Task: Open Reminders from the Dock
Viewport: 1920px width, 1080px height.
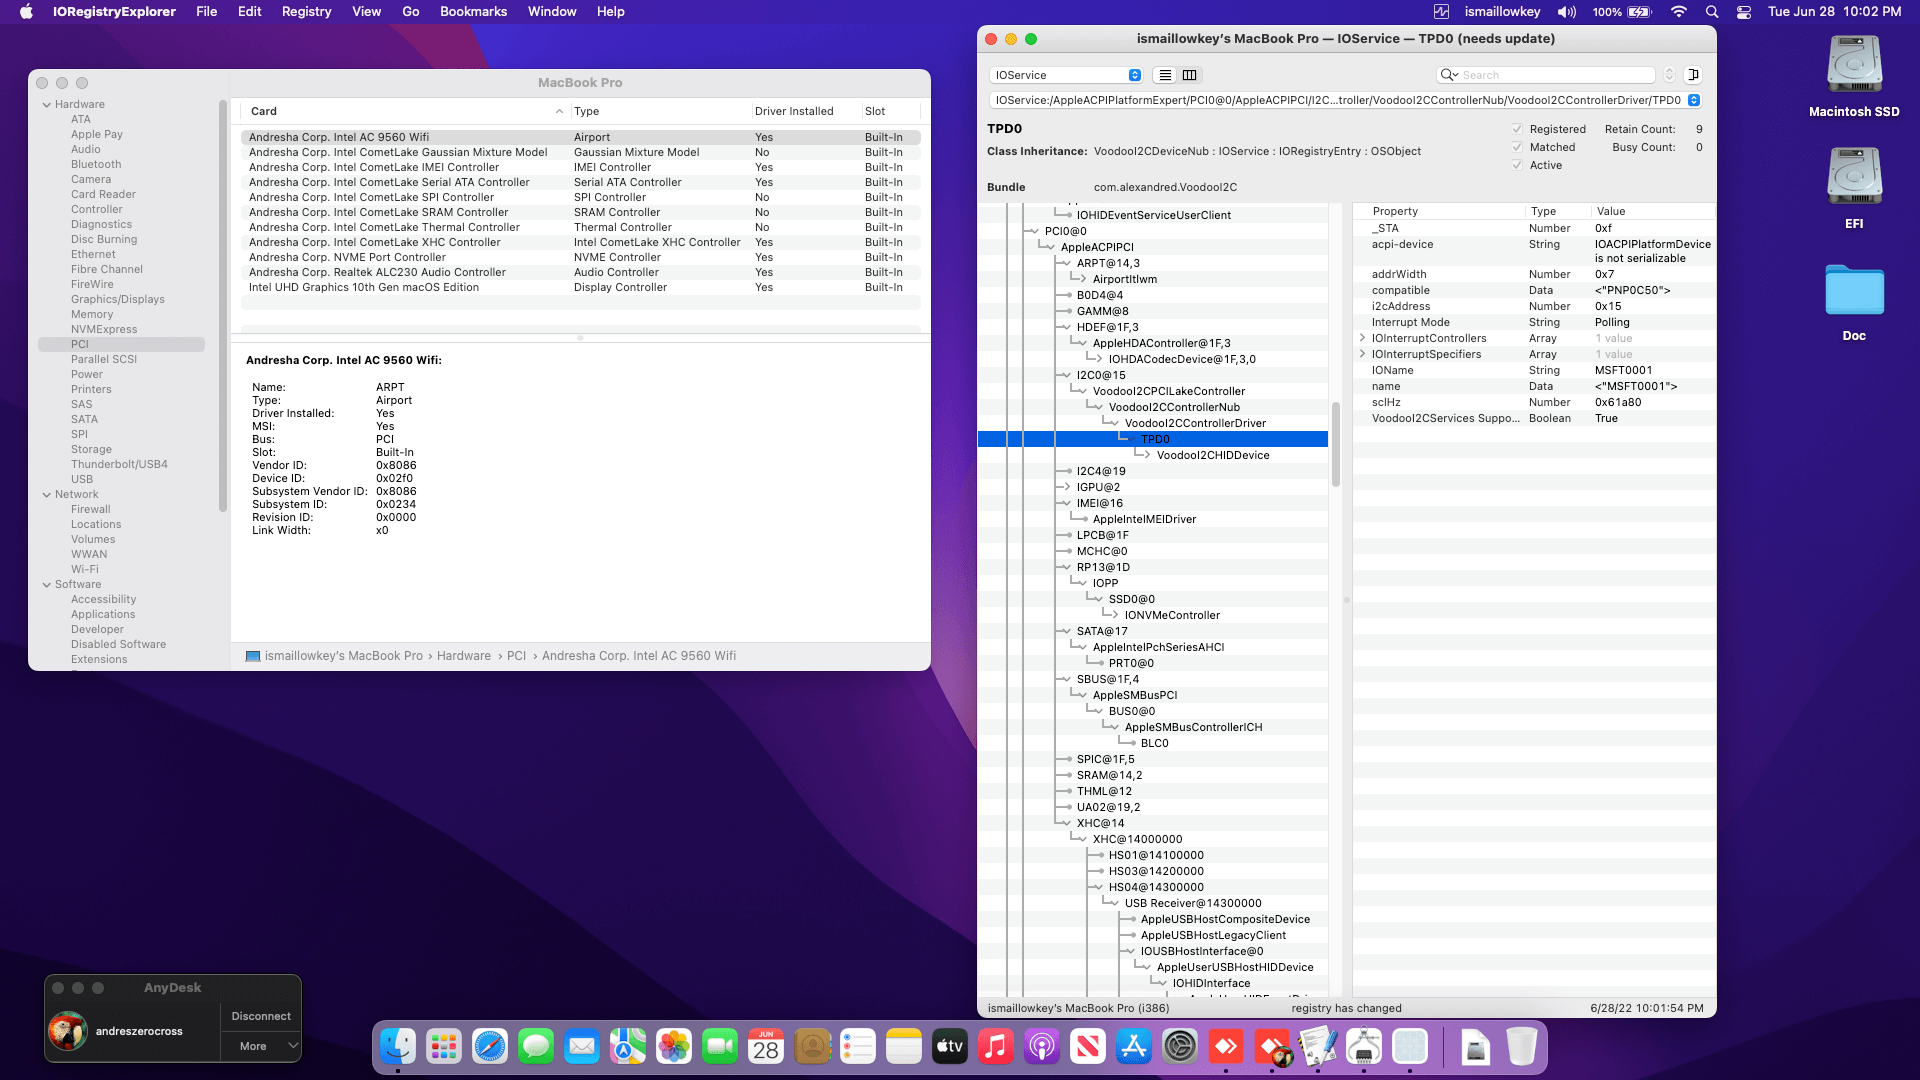Action: tap(858, 1047)
